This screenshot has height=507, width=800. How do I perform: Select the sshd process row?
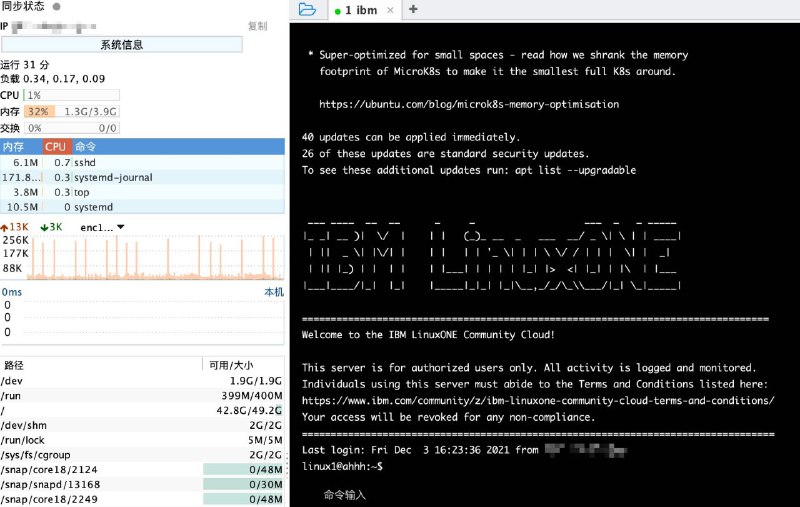pyautogui.click(x=142, y=162)
